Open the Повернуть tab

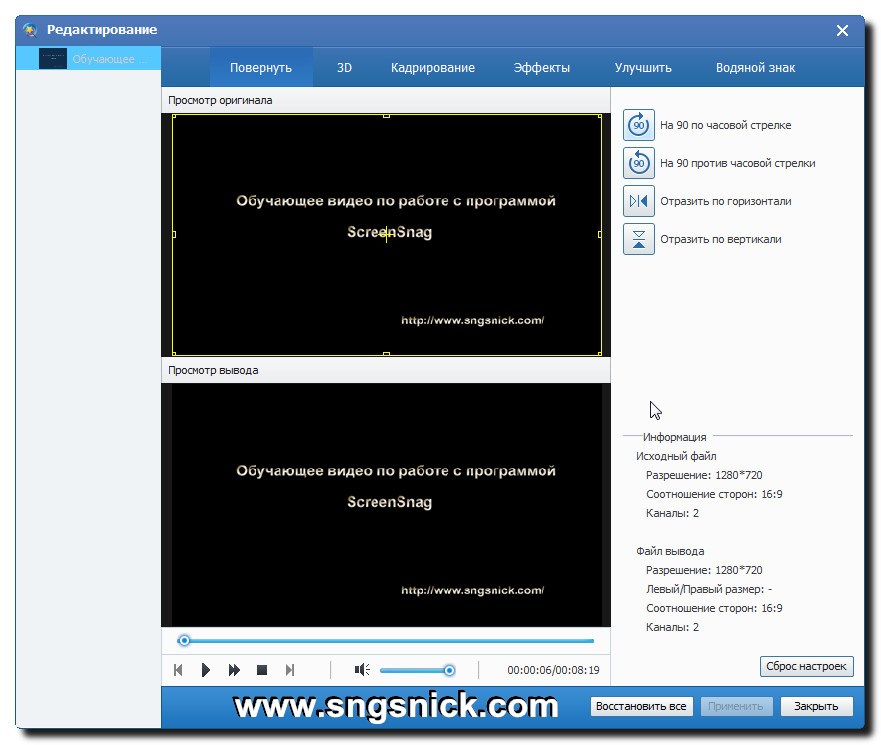pyautogui.click(x=261, y=67)
